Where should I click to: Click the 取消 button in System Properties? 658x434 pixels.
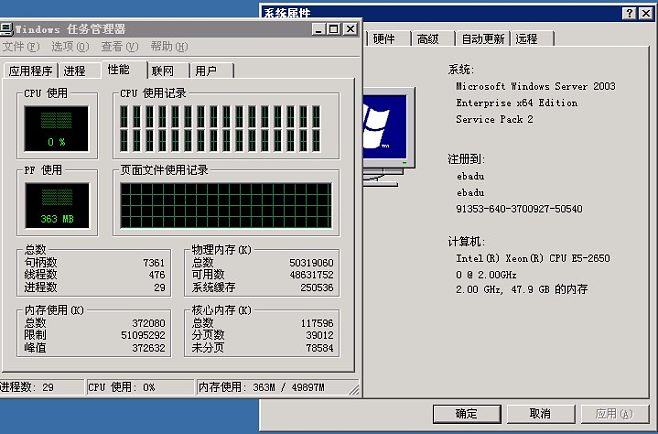[540, 414]
